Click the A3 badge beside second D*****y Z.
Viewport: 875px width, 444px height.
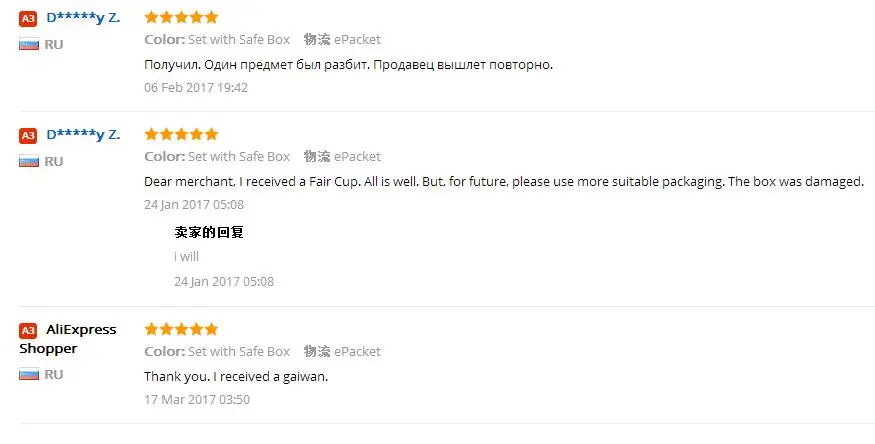tap(28, 136)
